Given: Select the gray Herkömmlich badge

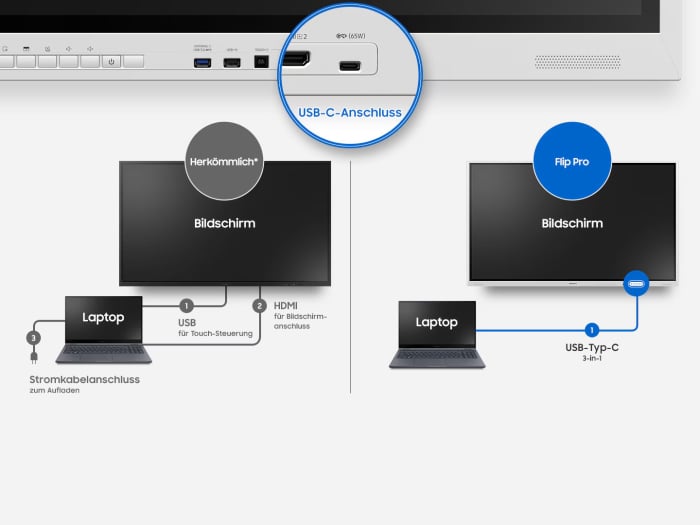Looking at the screenshot, I should click(225, 160).
